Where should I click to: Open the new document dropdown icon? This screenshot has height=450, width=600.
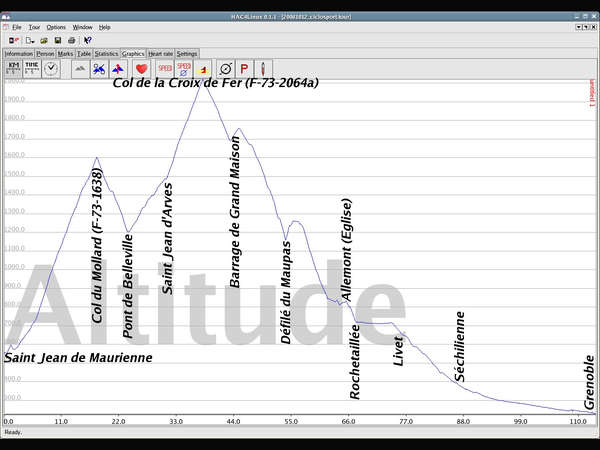pos(30,40)
